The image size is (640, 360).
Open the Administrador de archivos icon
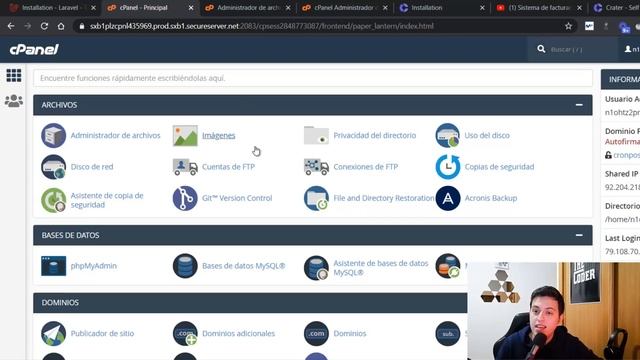point(53,136)
